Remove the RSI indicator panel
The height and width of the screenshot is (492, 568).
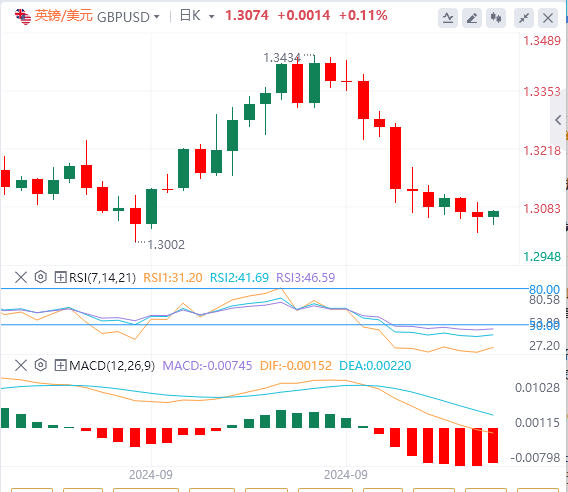tap(21, 278)
